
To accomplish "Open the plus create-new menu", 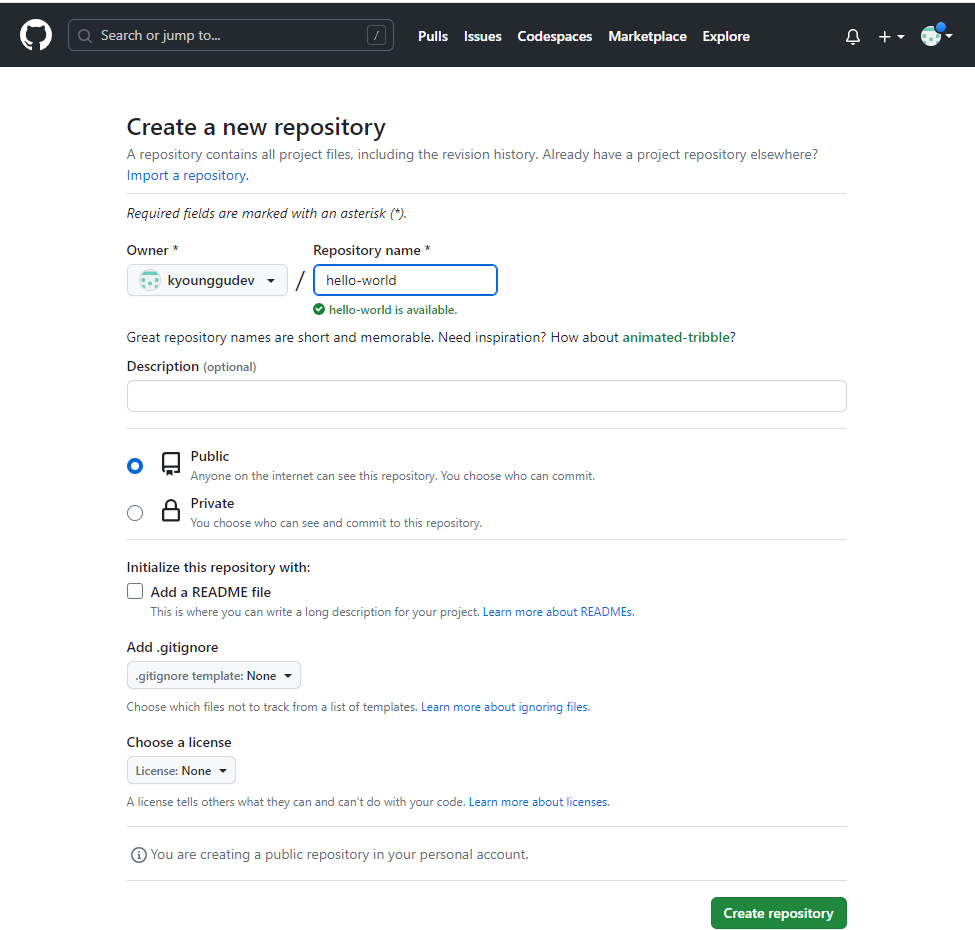I will click(891, 37).
